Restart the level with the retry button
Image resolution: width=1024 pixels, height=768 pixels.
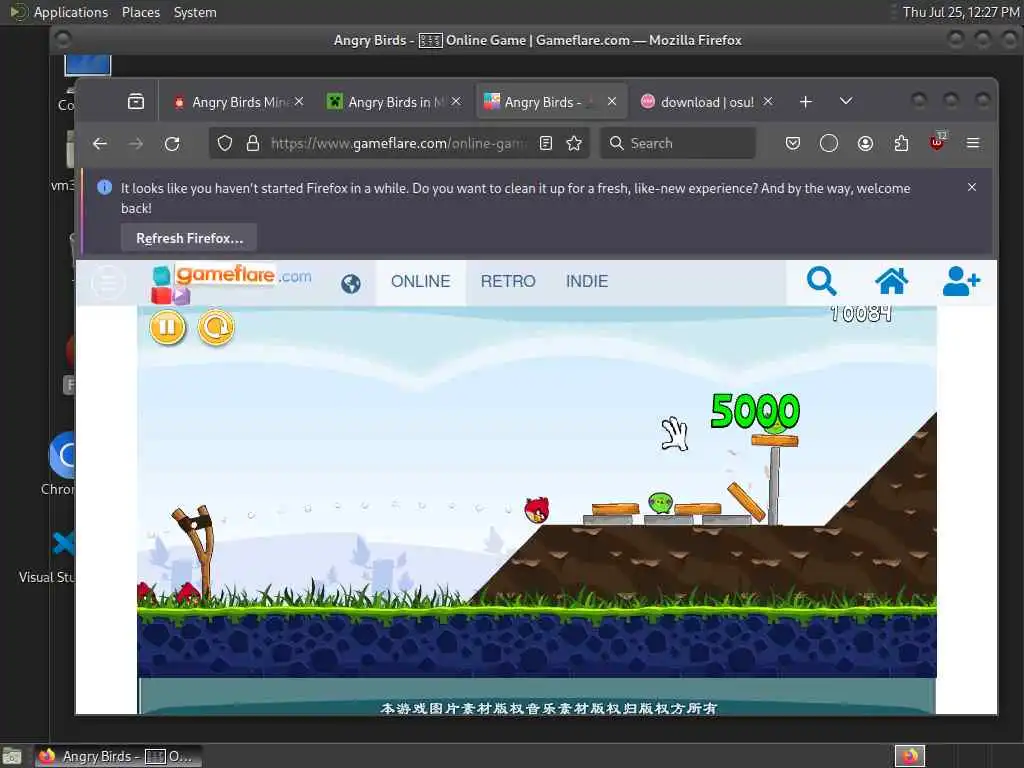point(216,327)
